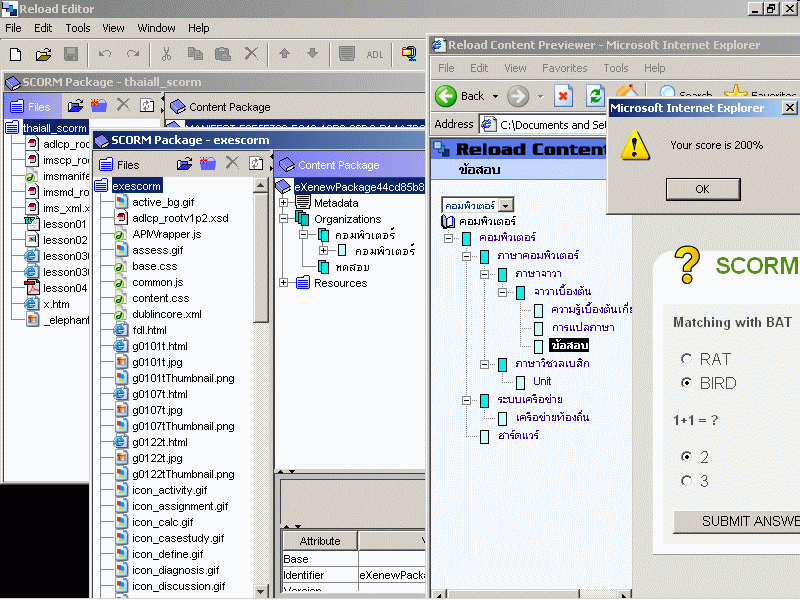Viewport: 800px width, 600px height.
Task: Click OK in the score dialog
Action: tap(701, 189)
